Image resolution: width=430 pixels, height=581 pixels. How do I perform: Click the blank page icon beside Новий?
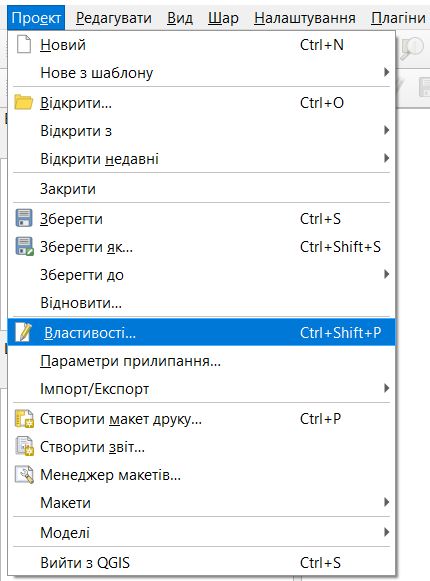click(x=24, y=45)
